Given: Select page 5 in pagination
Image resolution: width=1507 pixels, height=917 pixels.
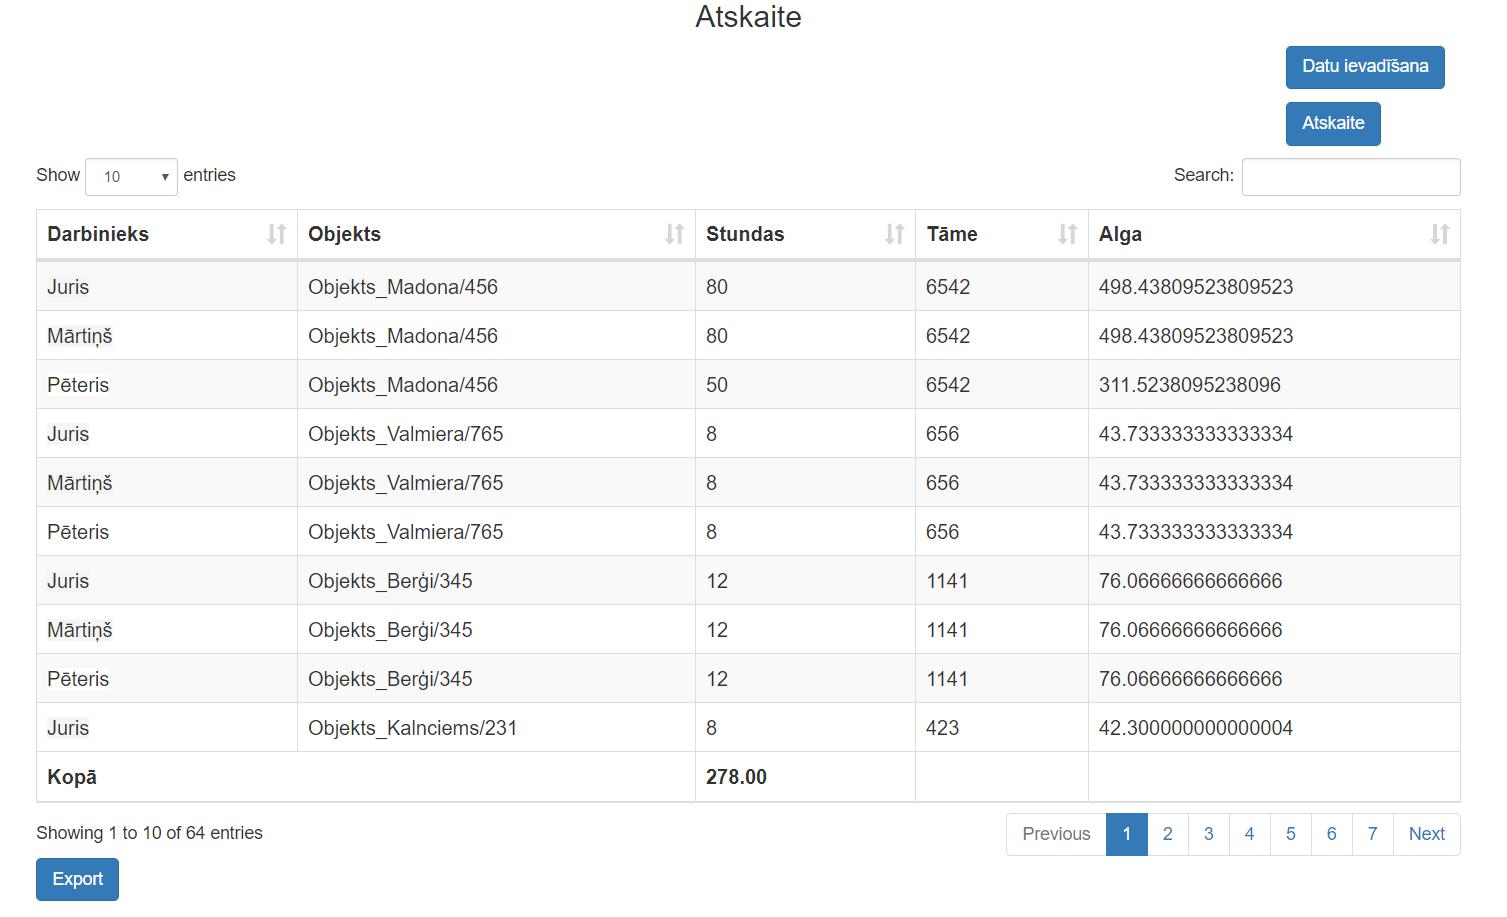Looking at the screenshot, I should (1290, 834).
